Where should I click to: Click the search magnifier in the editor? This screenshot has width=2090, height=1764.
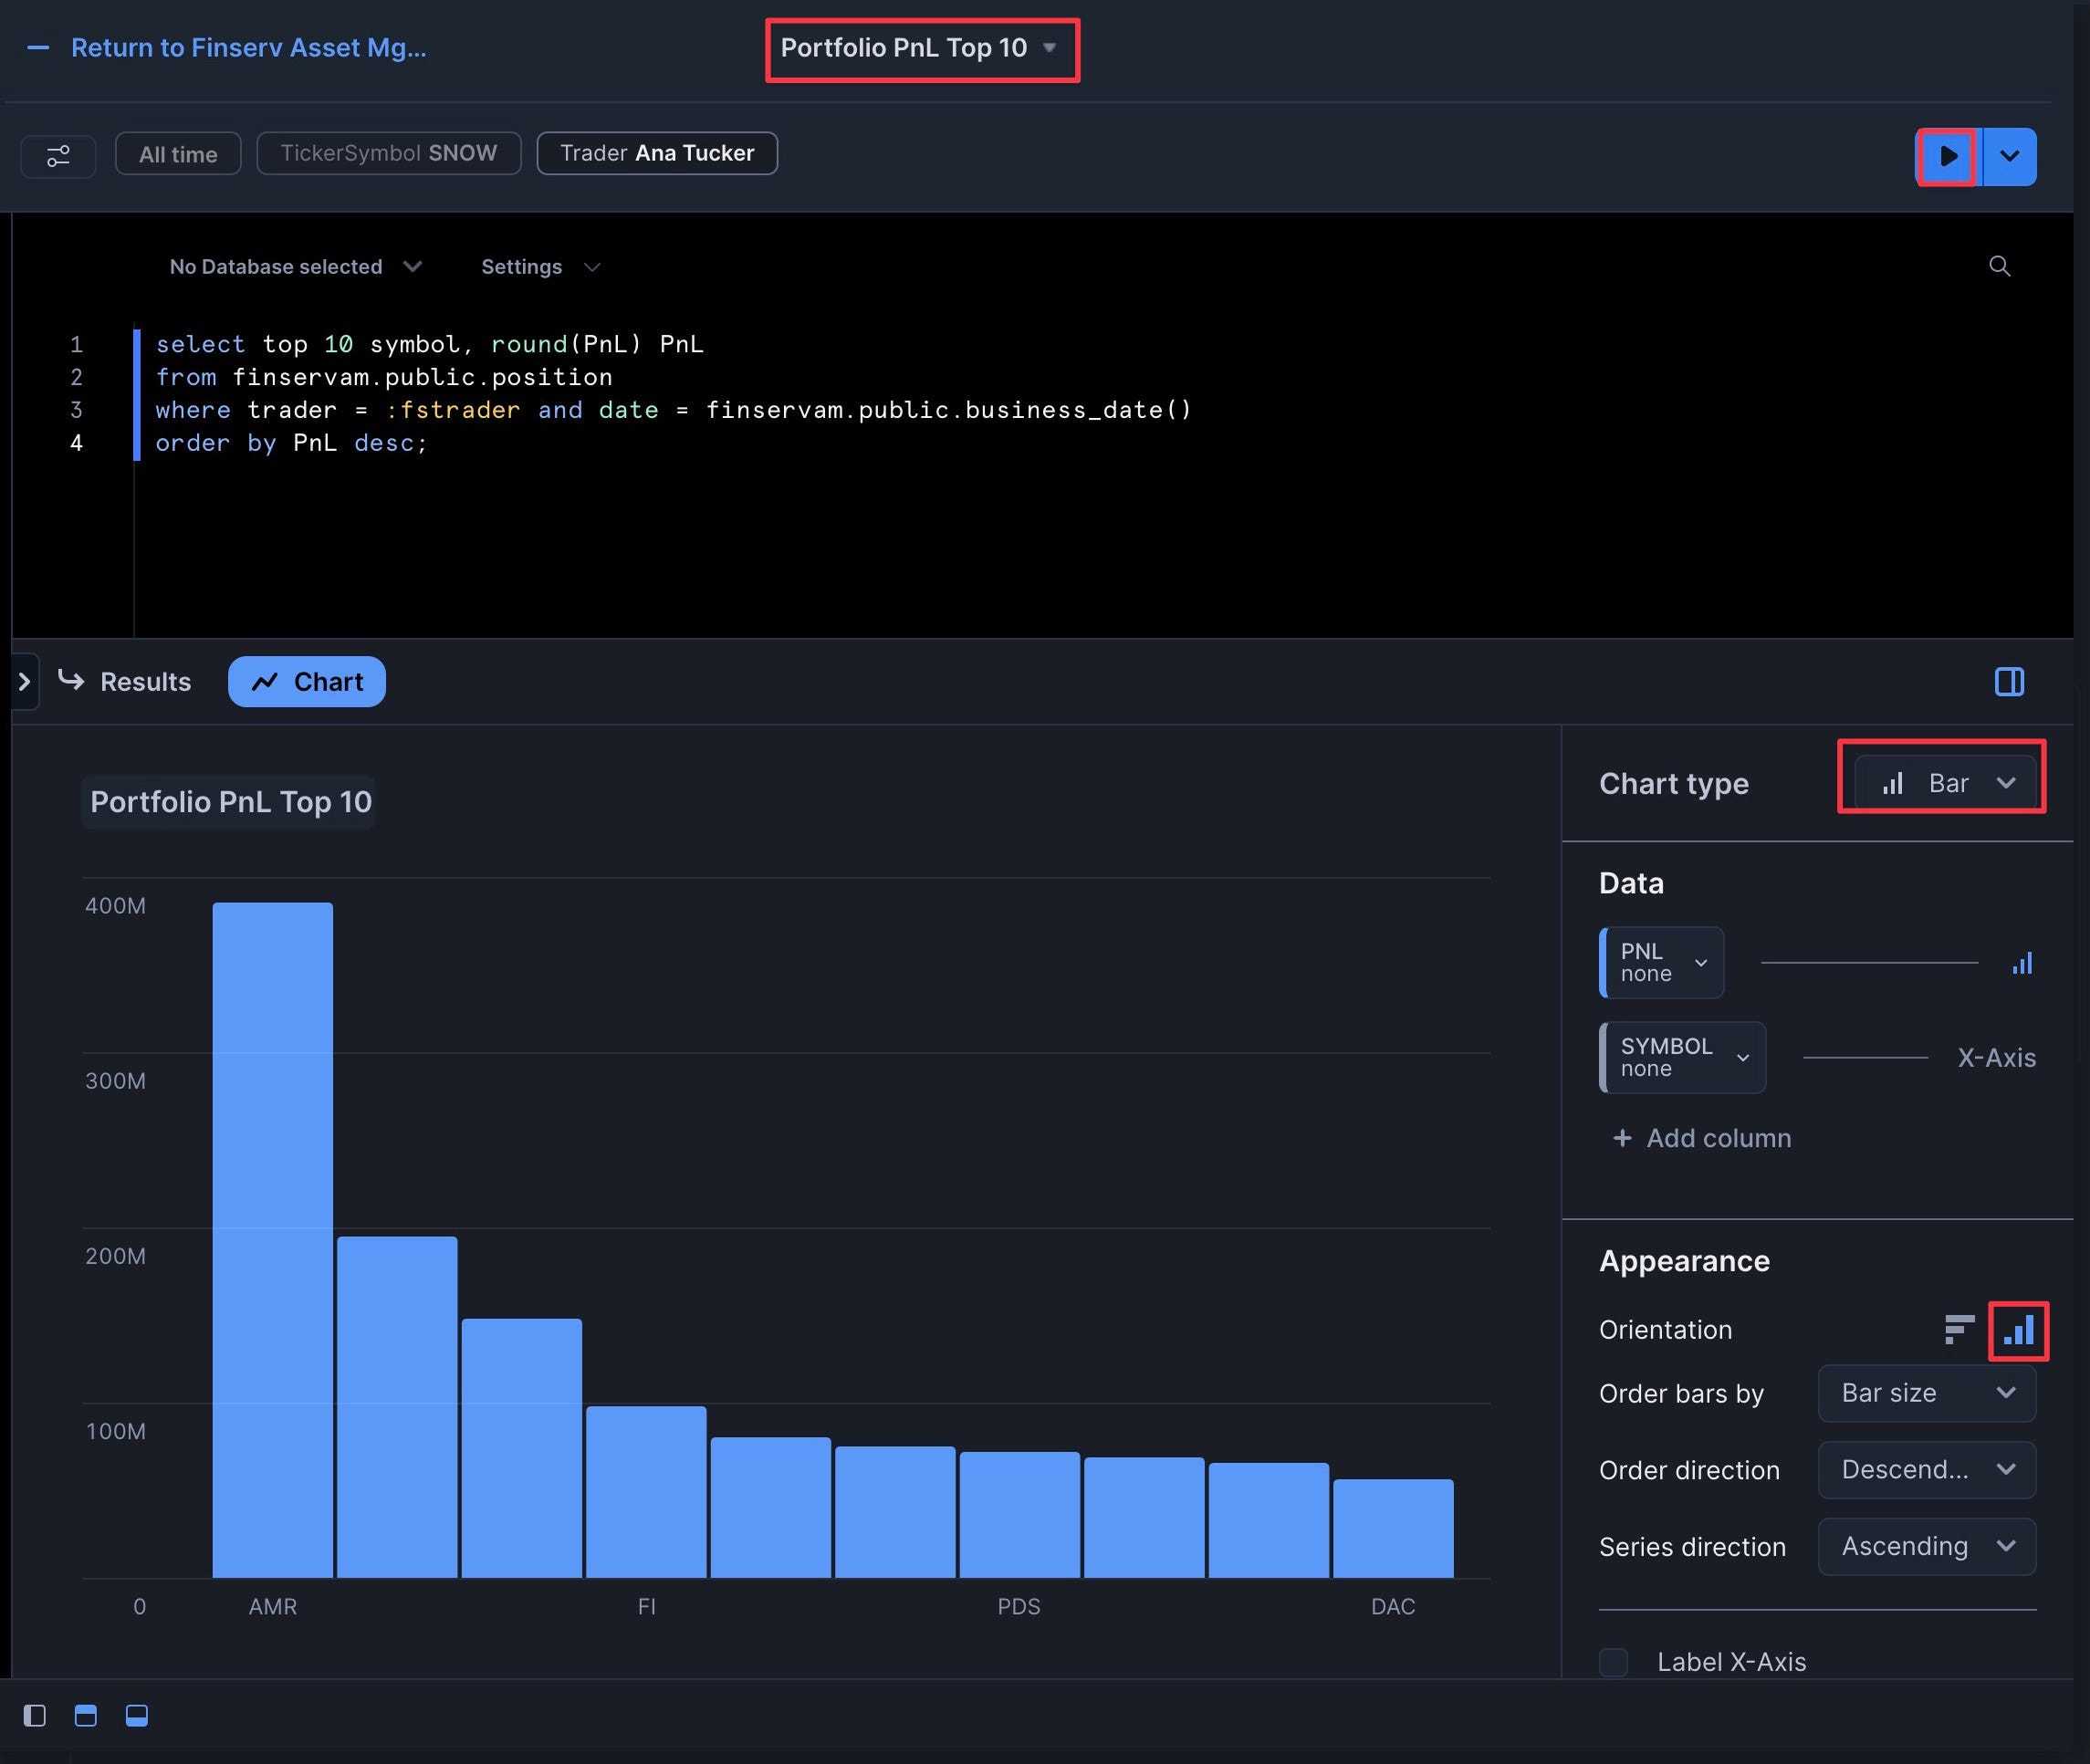(x=1999, y=266)
